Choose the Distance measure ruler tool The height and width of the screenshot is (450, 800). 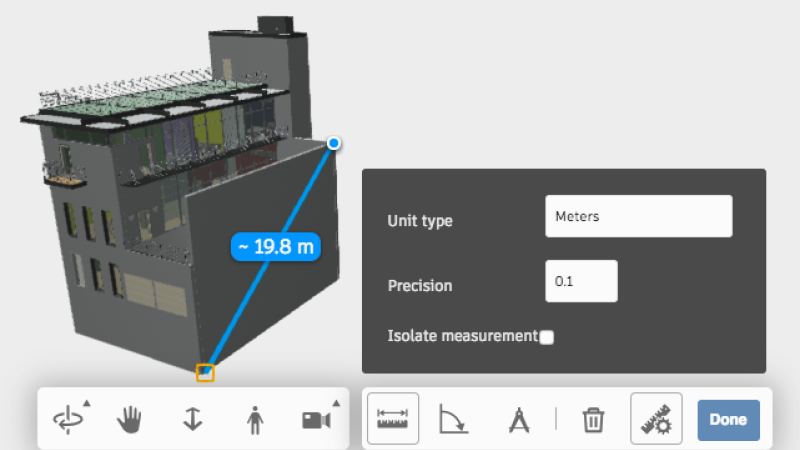(393, 419)
